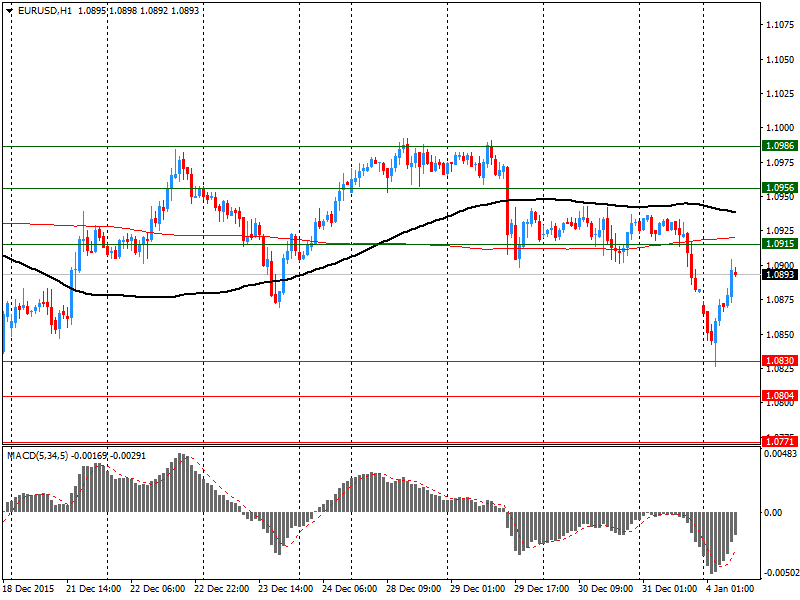This screenshot has width=800, height=600.
Task: Click the 22 Dec 22:00 time label
Action: pos(222,589)
